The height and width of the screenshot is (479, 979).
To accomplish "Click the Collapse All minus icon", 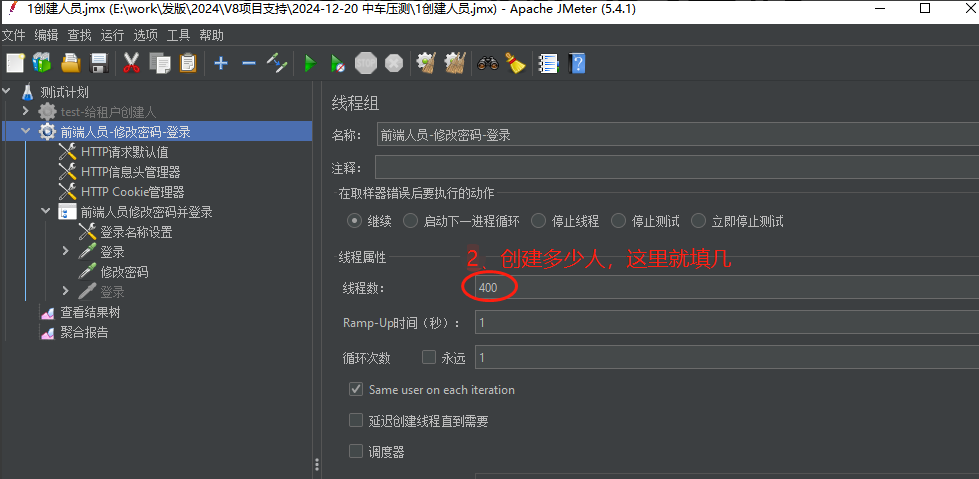I will (248, 63).
